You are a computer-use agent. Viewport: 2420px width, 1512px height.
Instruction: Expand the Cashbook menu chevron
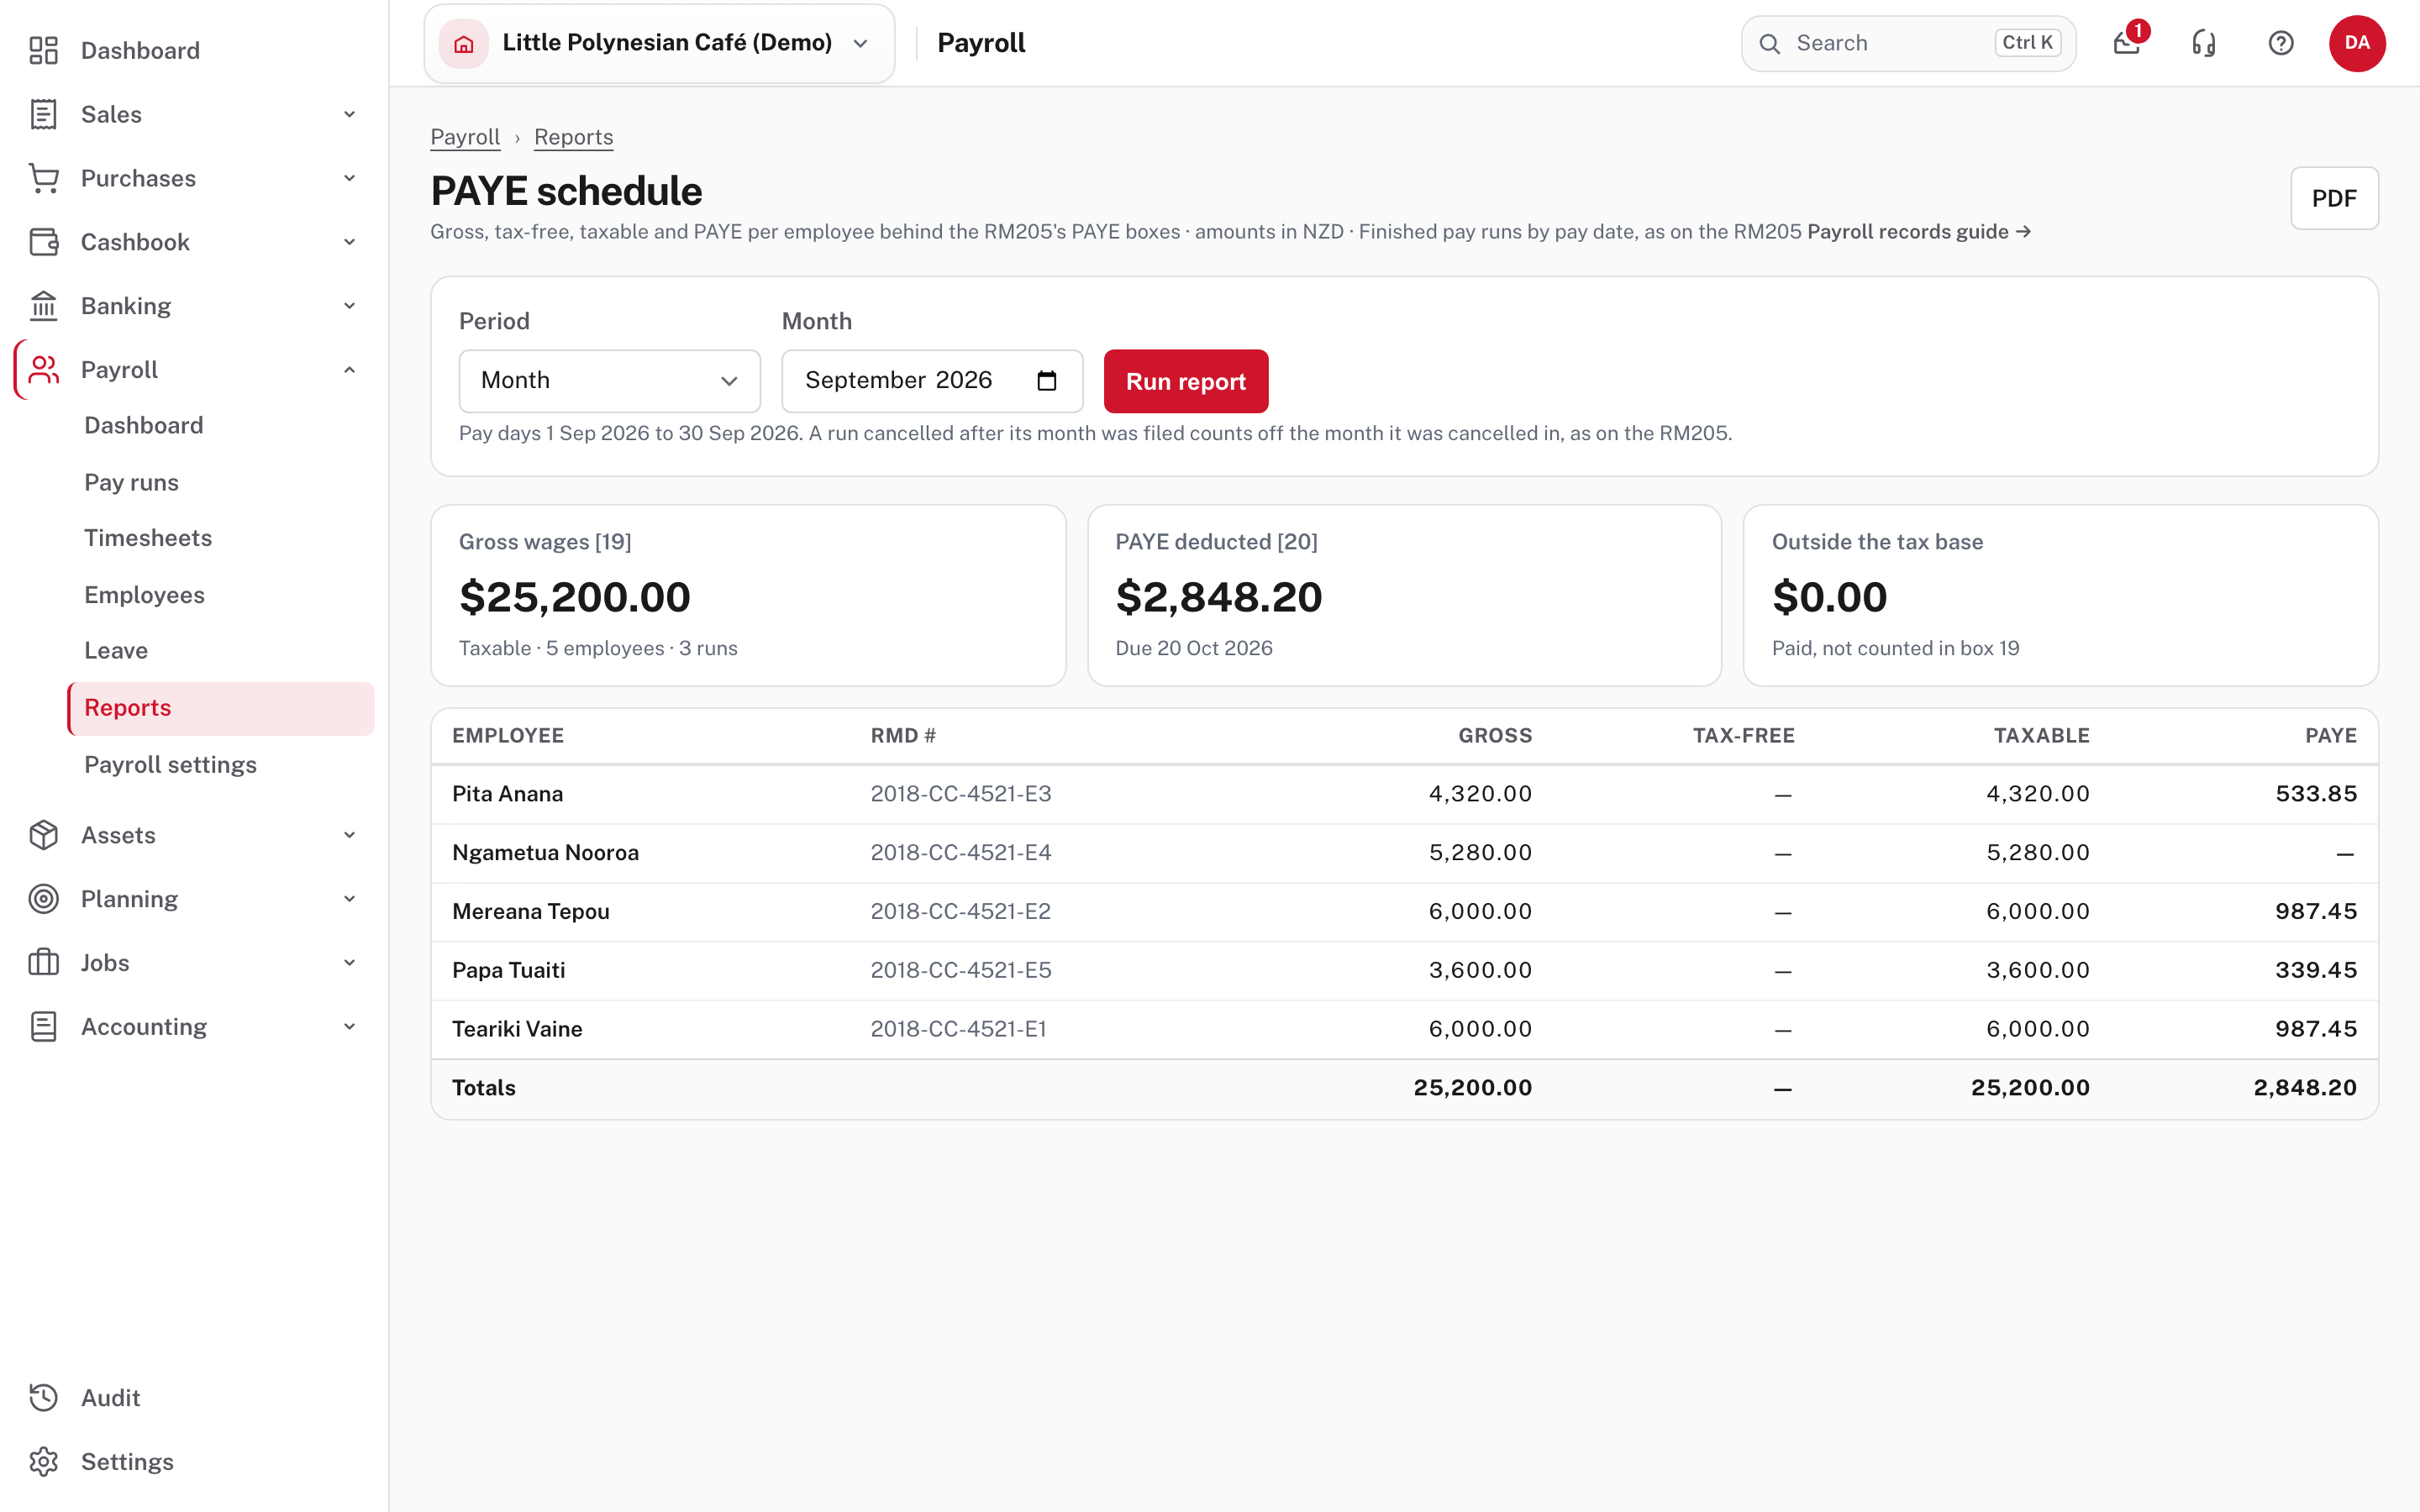click(349, 242)
